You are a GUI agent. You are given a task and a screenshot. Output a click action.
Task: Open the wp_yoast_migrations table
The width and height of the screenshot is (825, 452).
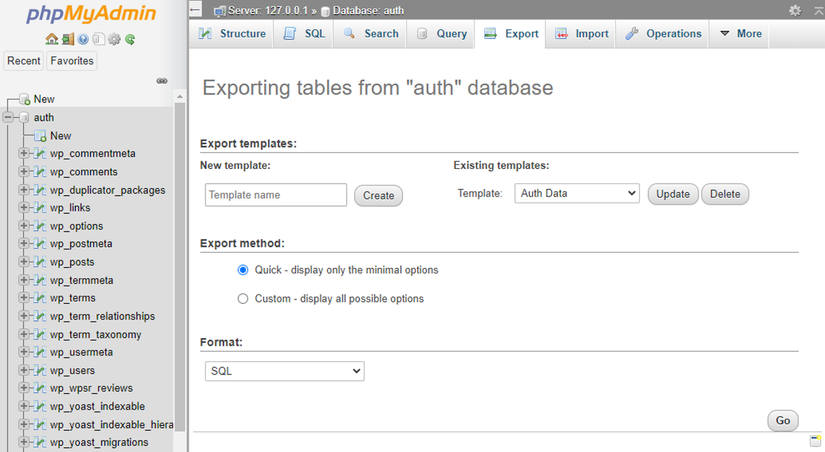coord(99,443)
